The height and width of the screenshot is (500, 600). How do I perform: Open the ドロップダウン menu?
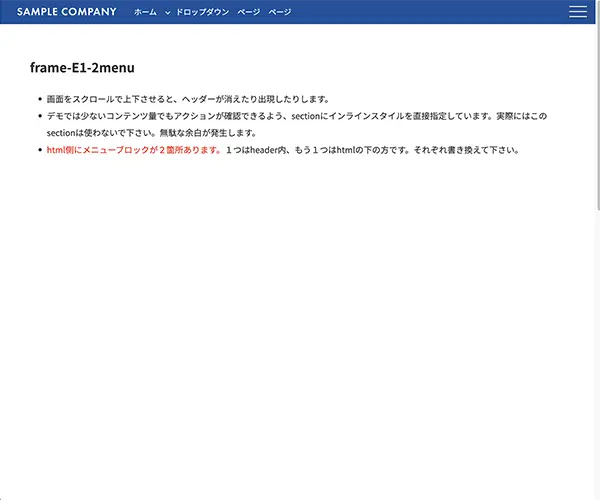pyautogui.click(x=202, y=12)
